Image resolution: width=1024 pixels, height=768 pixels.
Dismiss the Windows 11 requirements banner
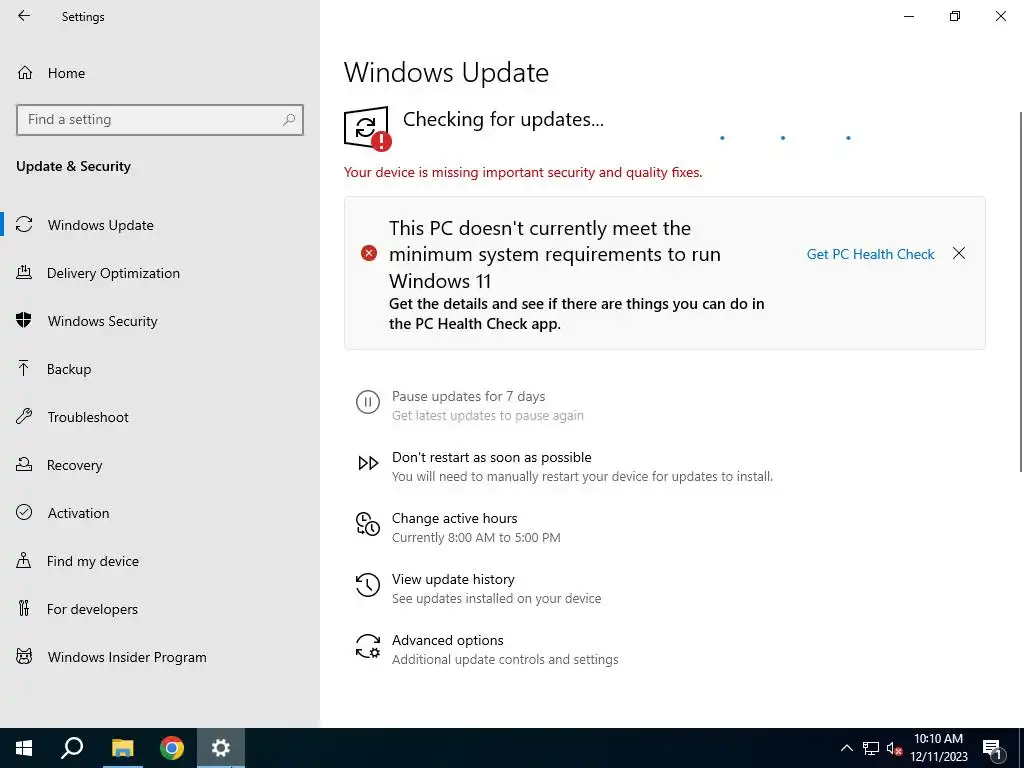tap(959, 253)
